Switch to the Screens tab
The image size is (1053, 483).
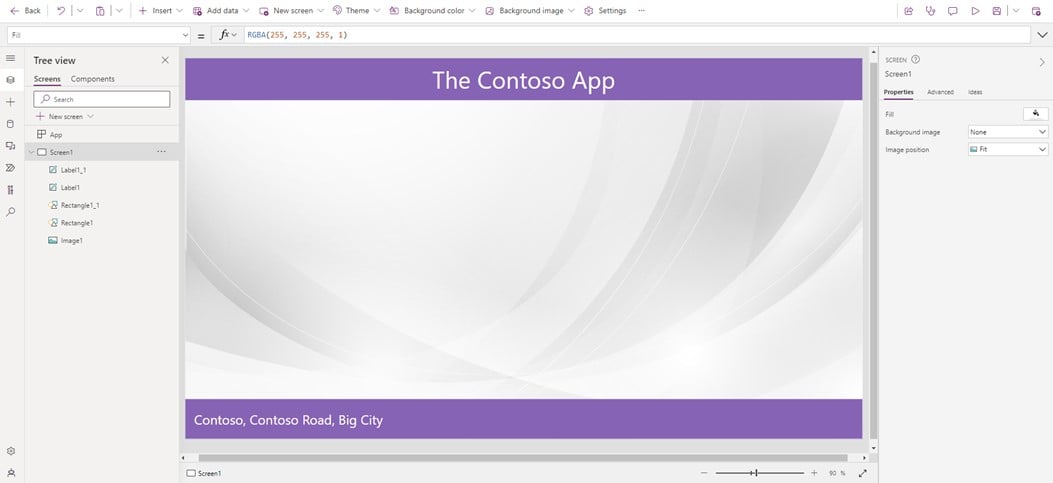click(x=47, y=79)
